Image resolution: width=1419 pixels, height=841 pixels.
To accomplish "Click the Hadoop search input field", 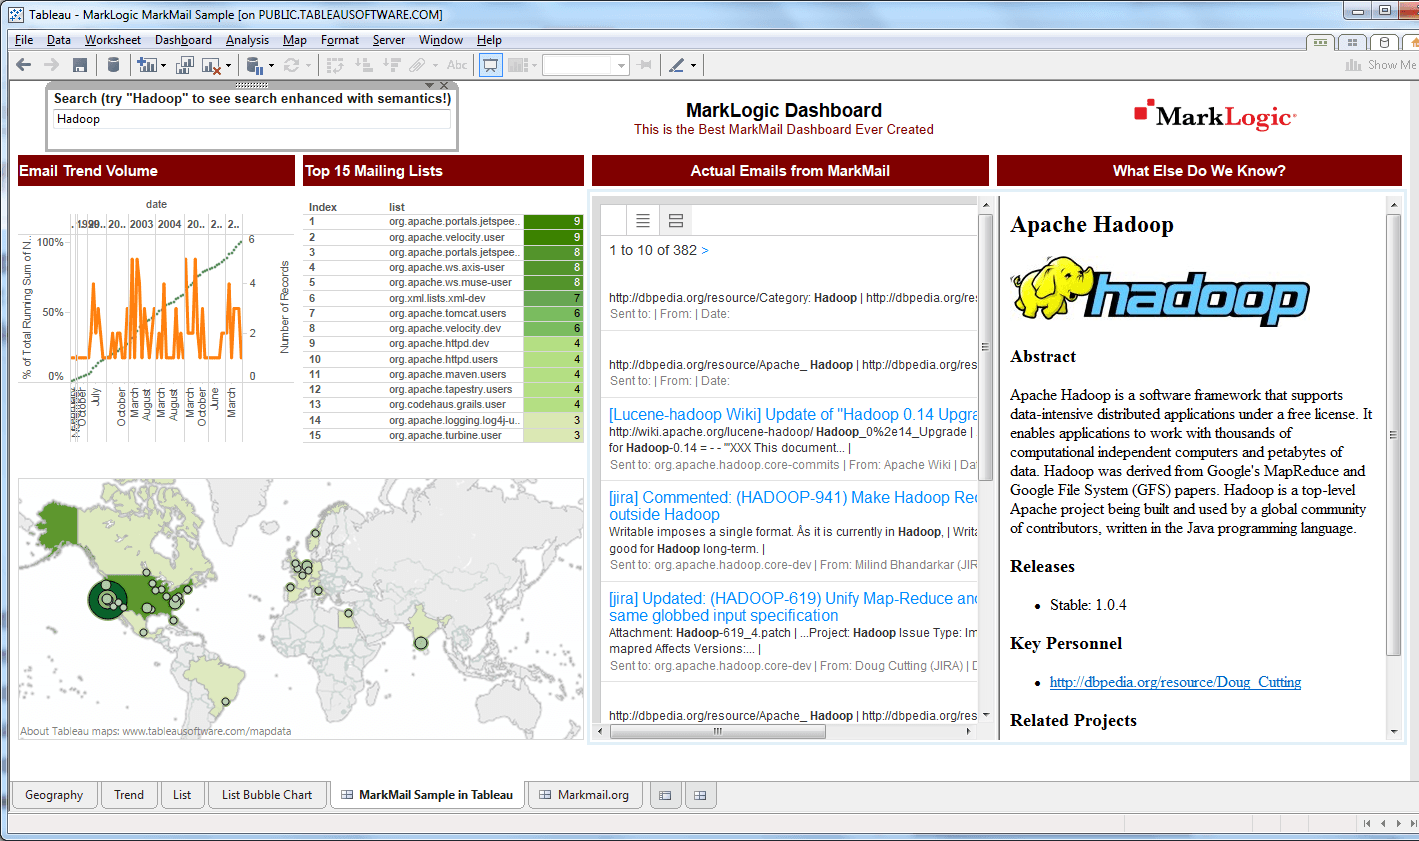I will point(252,119).
